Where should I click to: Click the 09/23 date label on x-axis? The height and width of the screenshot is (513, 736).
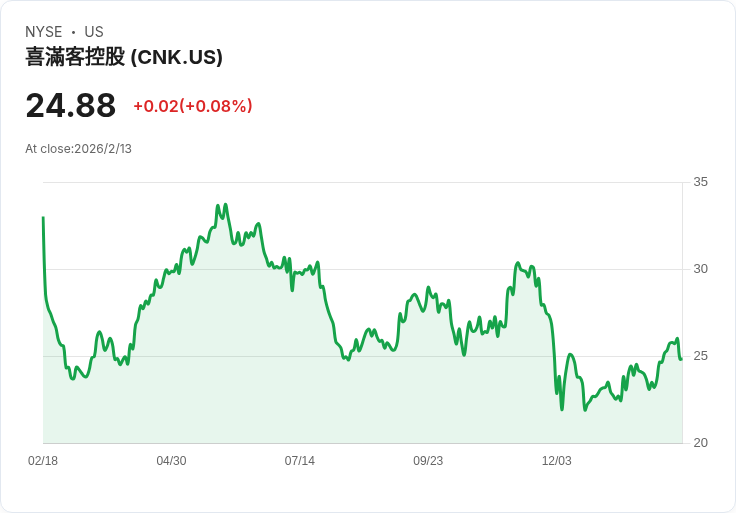[x=428, y=461]
